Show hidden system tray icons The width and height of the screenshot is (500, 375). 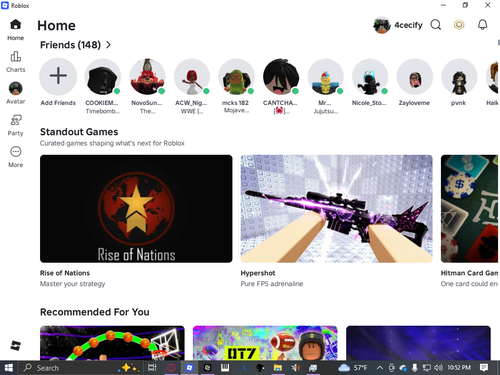point(380,368)
